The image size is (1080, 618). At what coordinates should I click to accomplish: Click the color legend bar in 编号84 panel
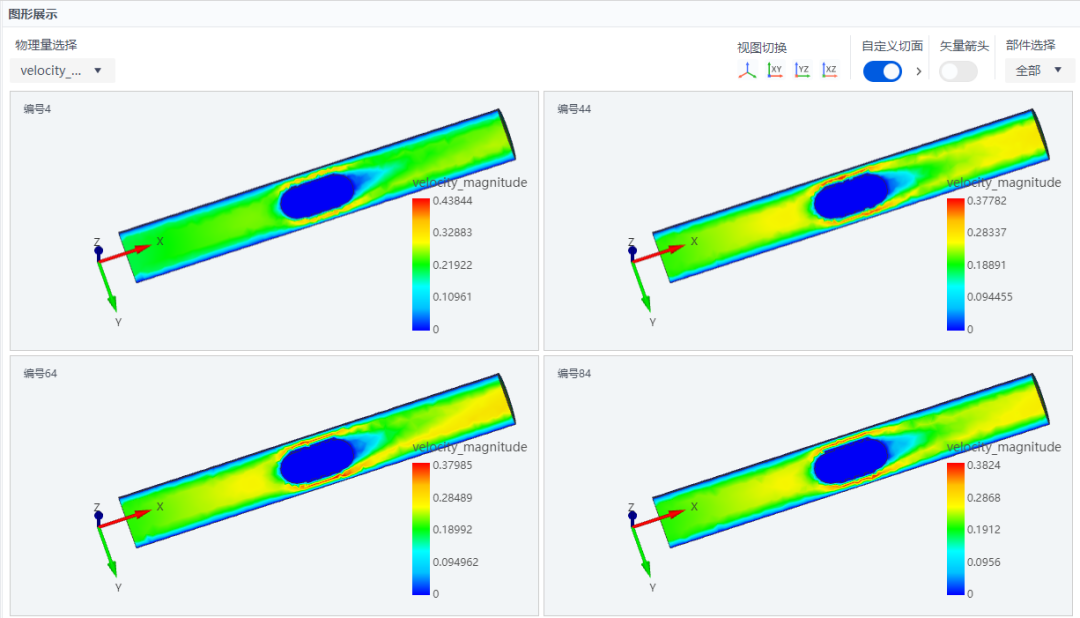click(x=955, y=528)
